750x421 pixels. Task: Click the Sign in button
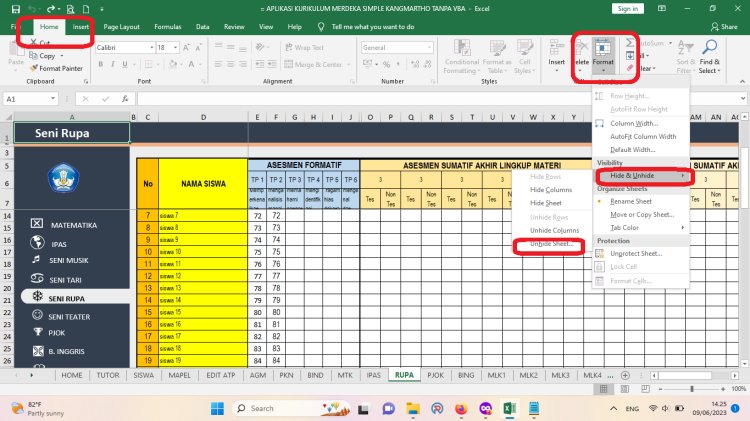627,8
